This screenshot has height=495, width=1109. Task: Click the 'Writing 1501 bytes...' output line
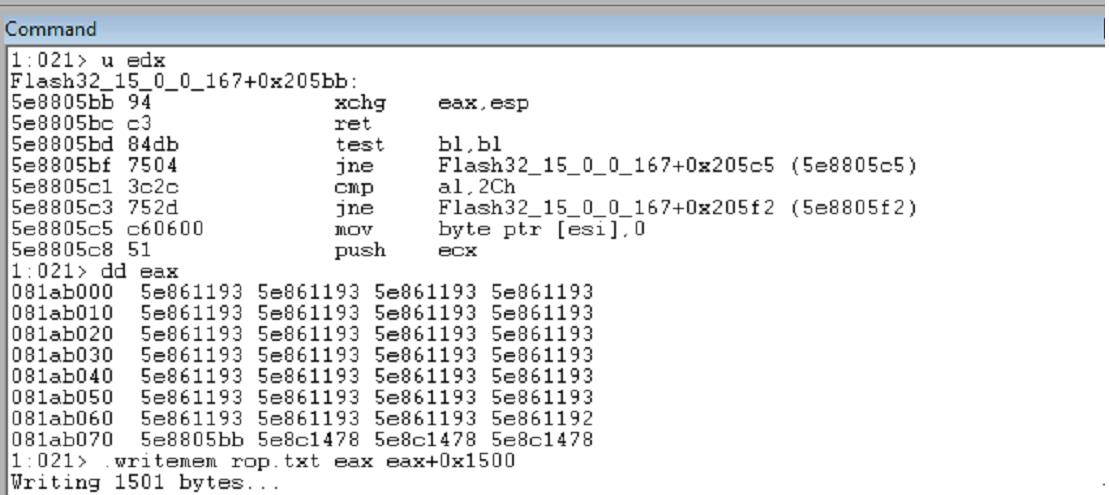click(x=146, y=483)
